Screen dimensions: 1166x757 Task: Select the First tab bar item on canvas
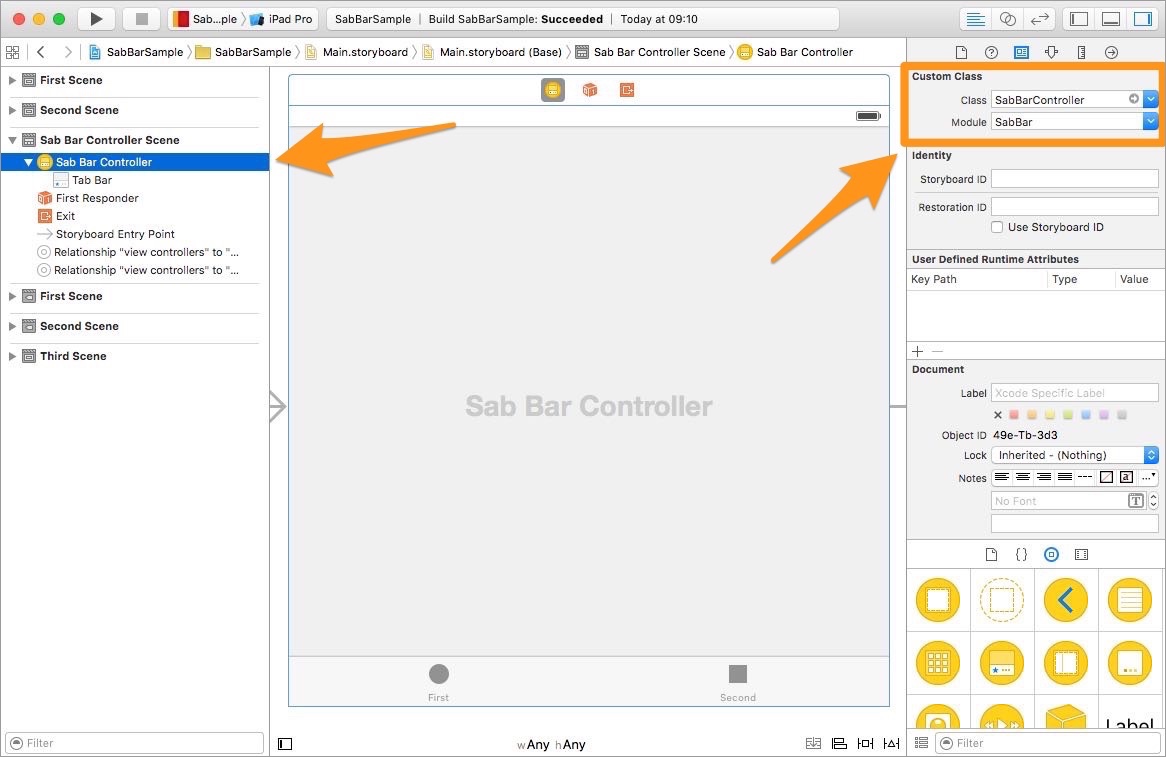point(439,683)
